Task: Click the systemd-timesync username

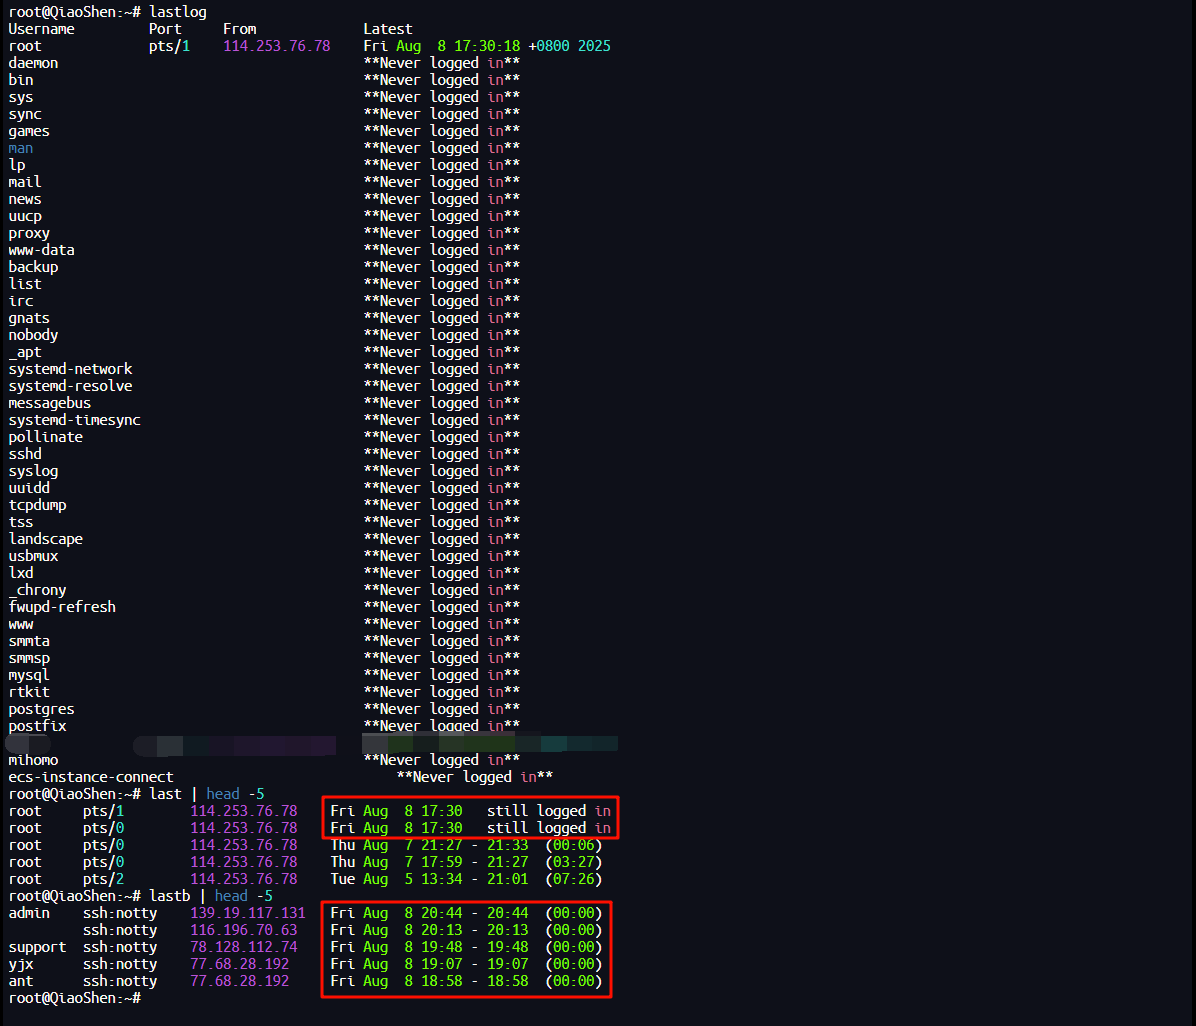Action: 74,420
